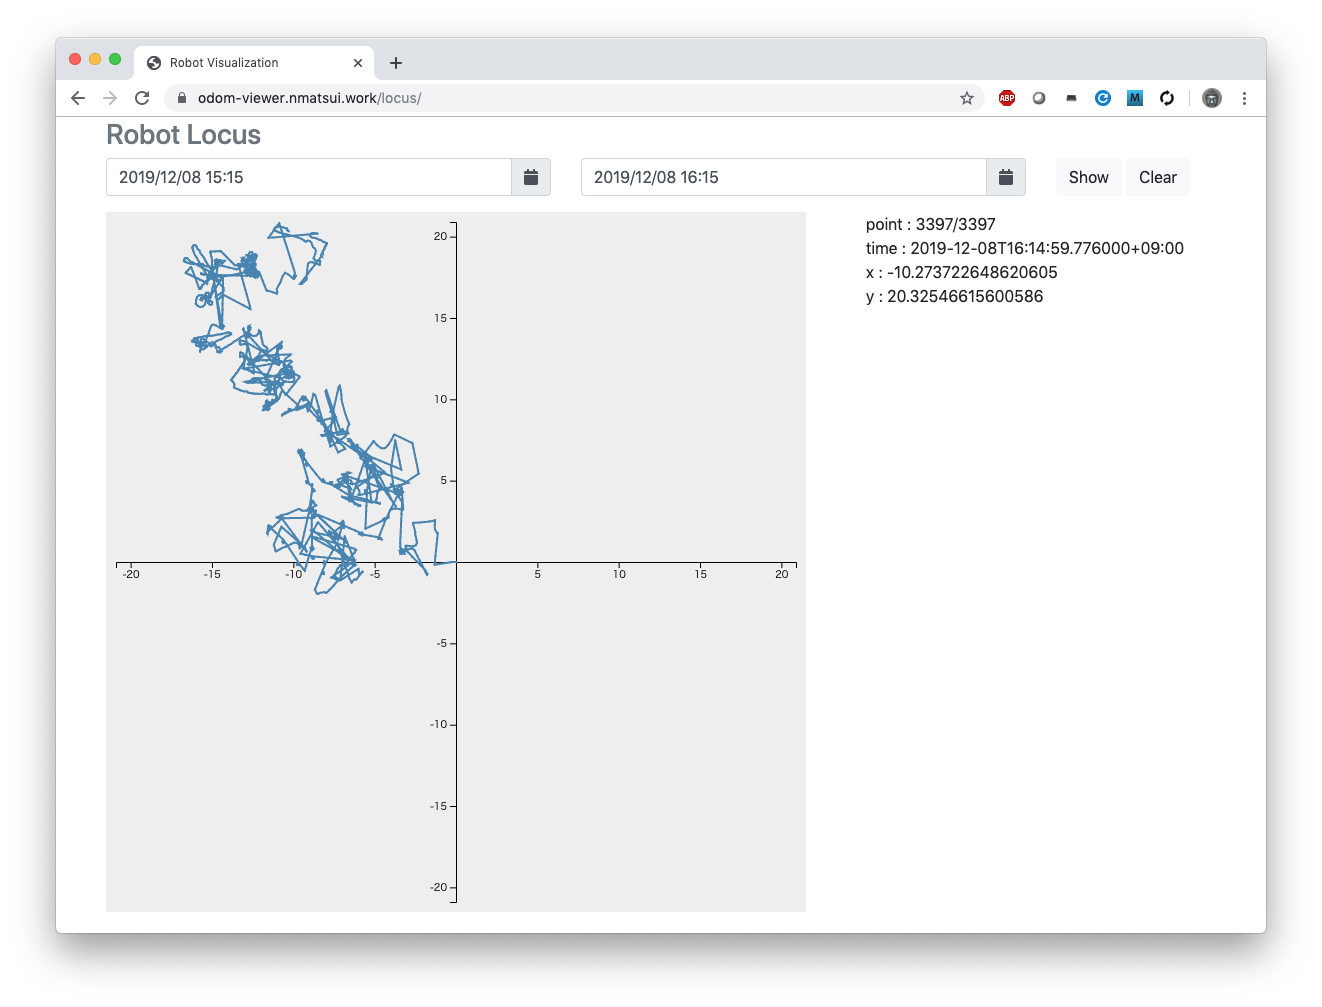Open the grey circle extension icon

click(x=1039, y=98)
